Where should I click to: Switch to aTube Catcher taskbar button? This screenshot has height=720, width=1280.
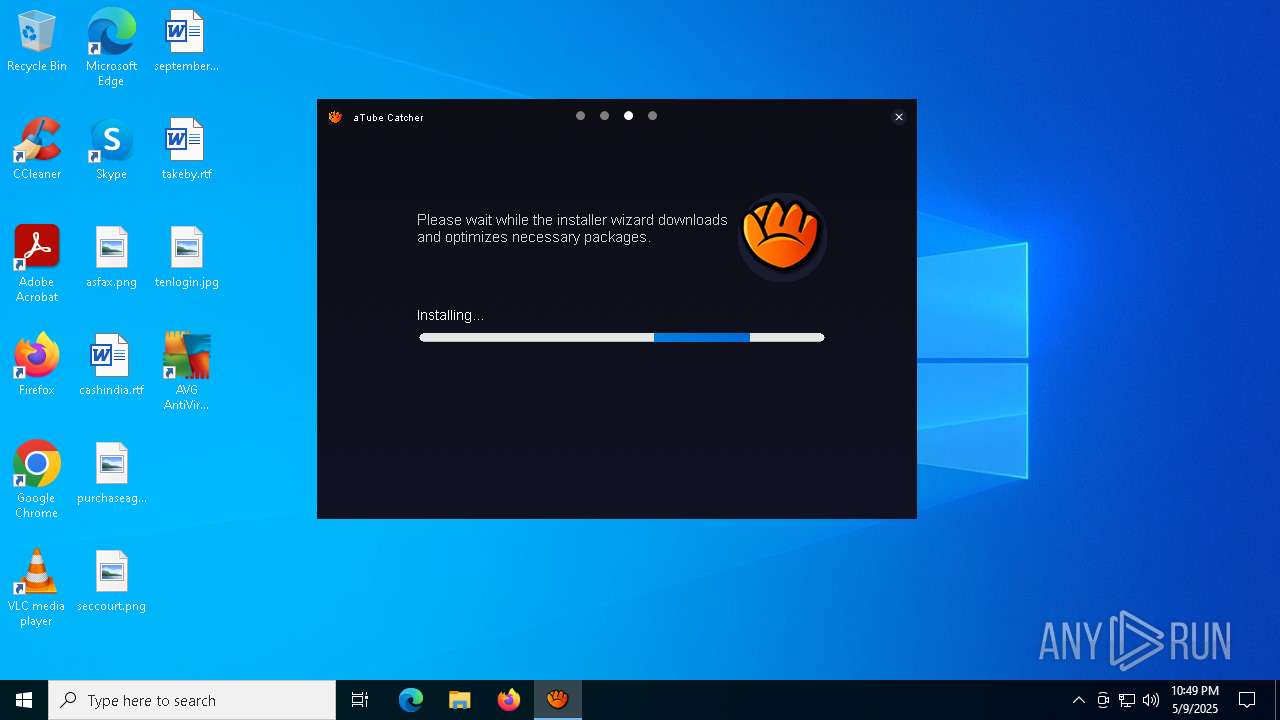click(558, 700)
